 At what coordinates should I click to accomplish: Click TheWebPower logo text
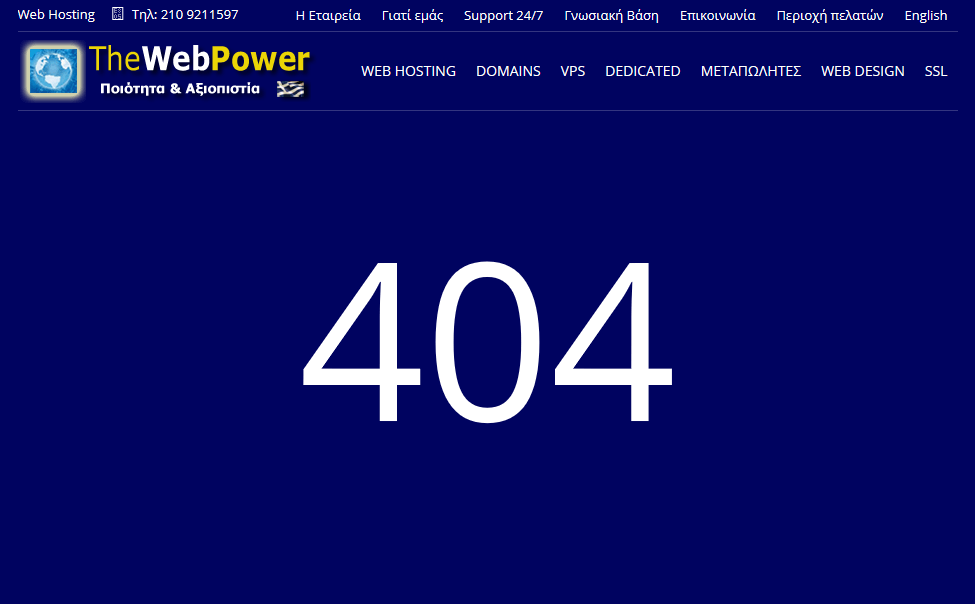point(199,60)
